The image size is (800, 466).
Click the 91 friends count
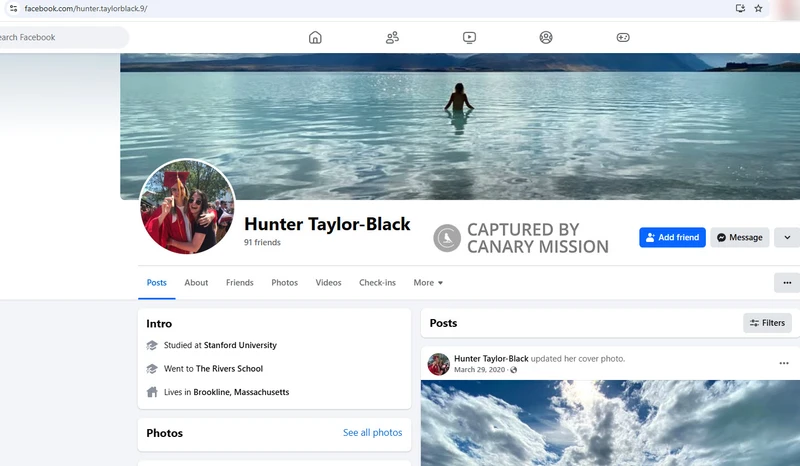click(262, 242)
